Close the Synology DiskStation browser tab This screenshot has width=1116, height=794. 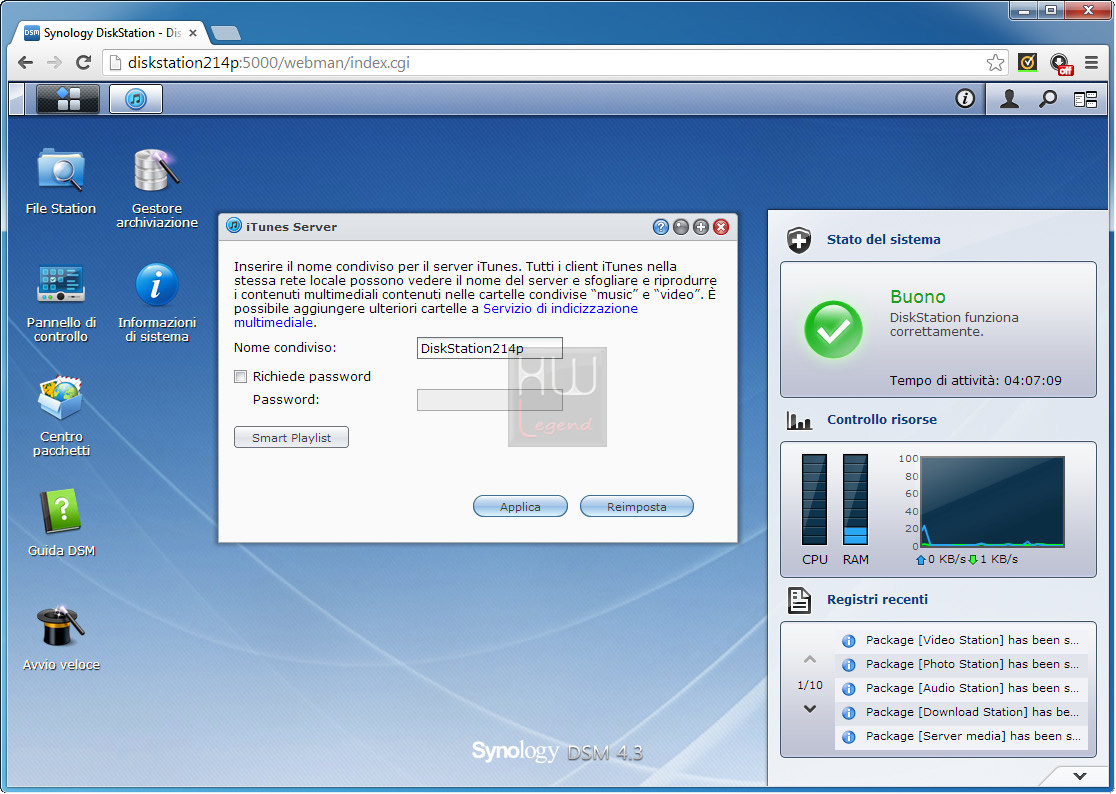192,33
